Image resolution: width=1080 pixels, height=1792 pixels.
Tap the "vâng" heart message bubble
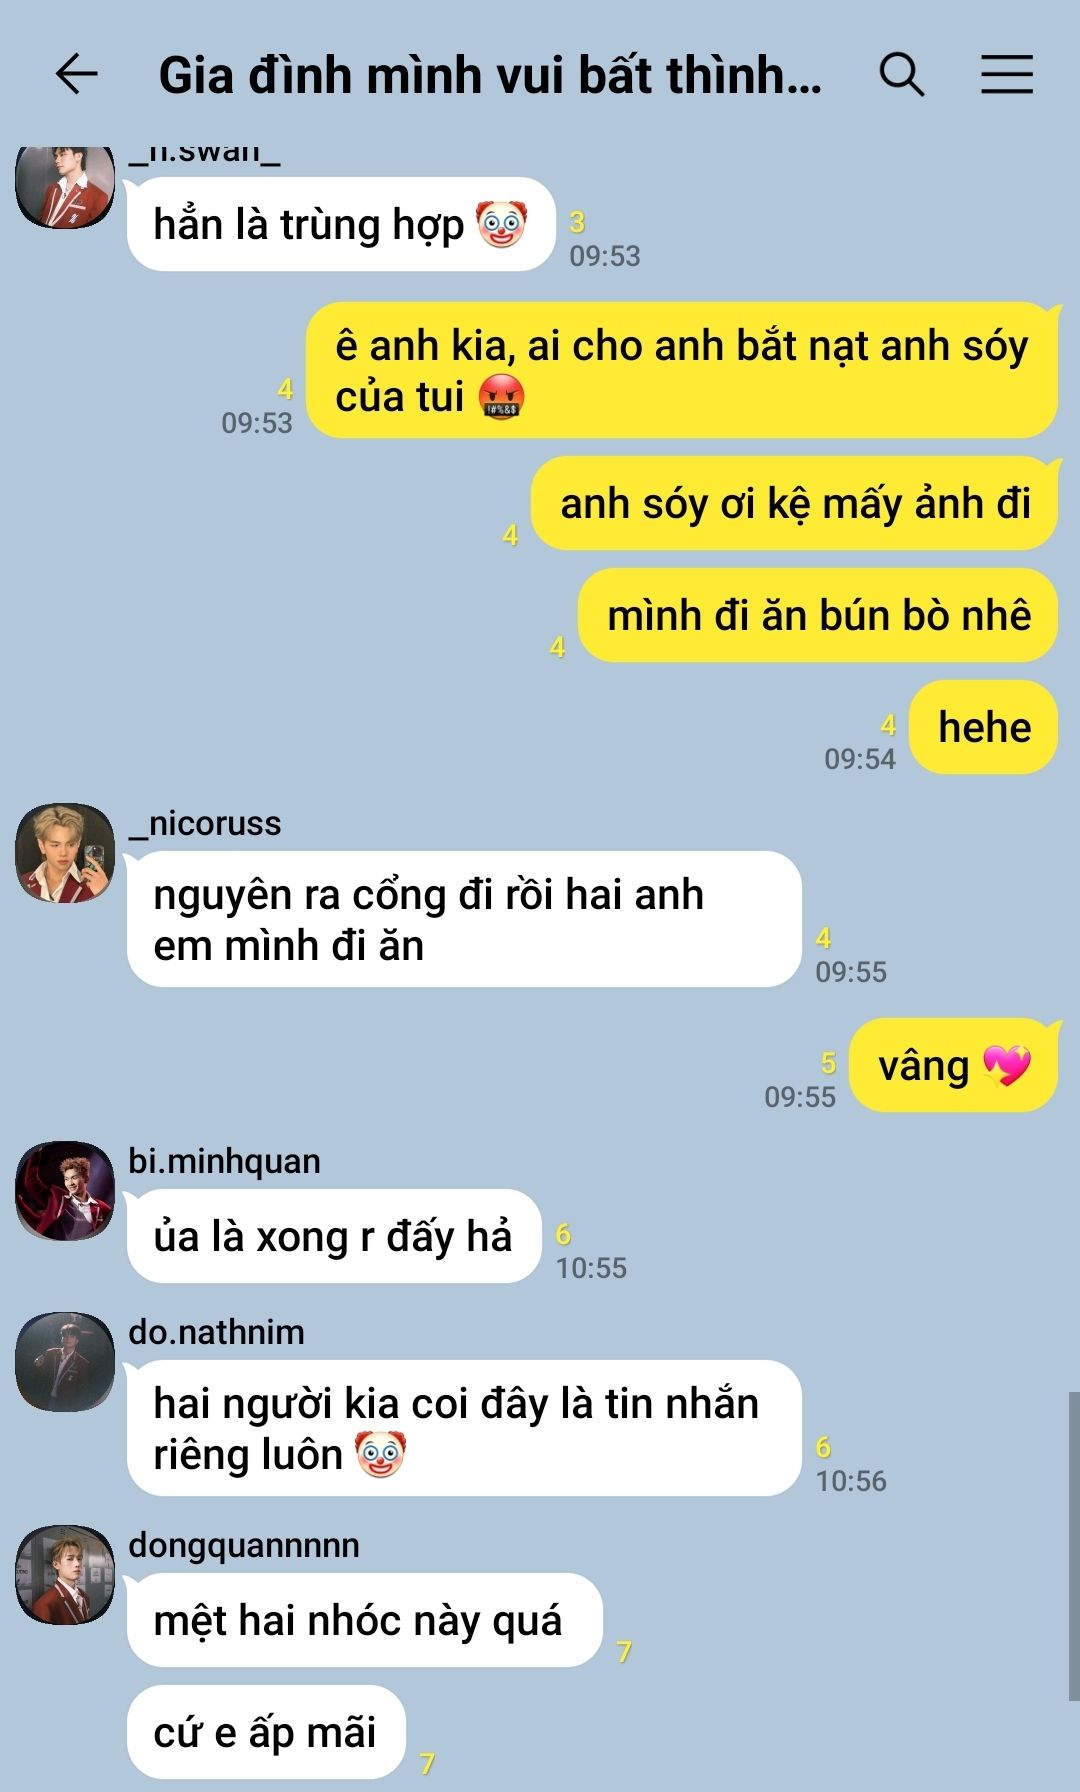click(x=953, y=1065)
